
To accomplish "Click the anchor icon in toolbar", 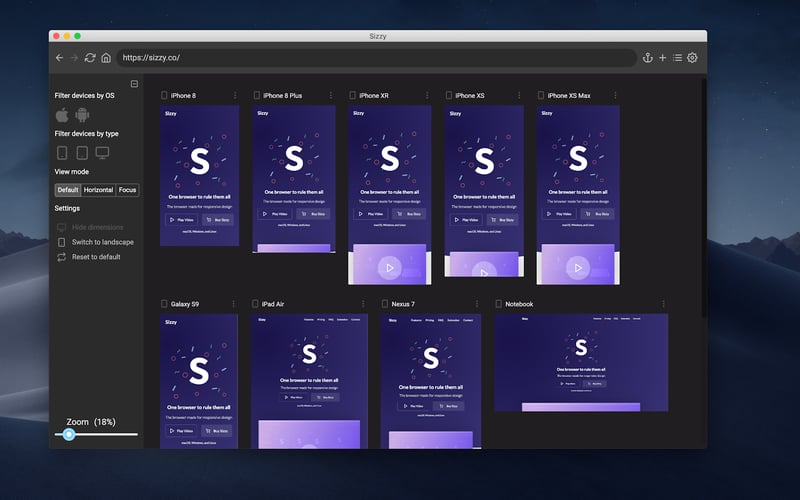I will (647, 58).
